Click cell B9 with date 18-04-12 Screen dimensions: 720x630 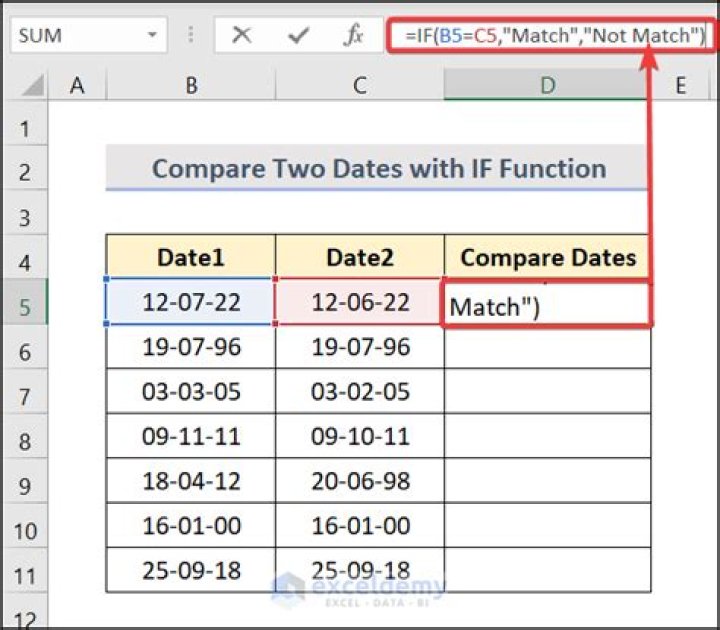click(190, 481)
